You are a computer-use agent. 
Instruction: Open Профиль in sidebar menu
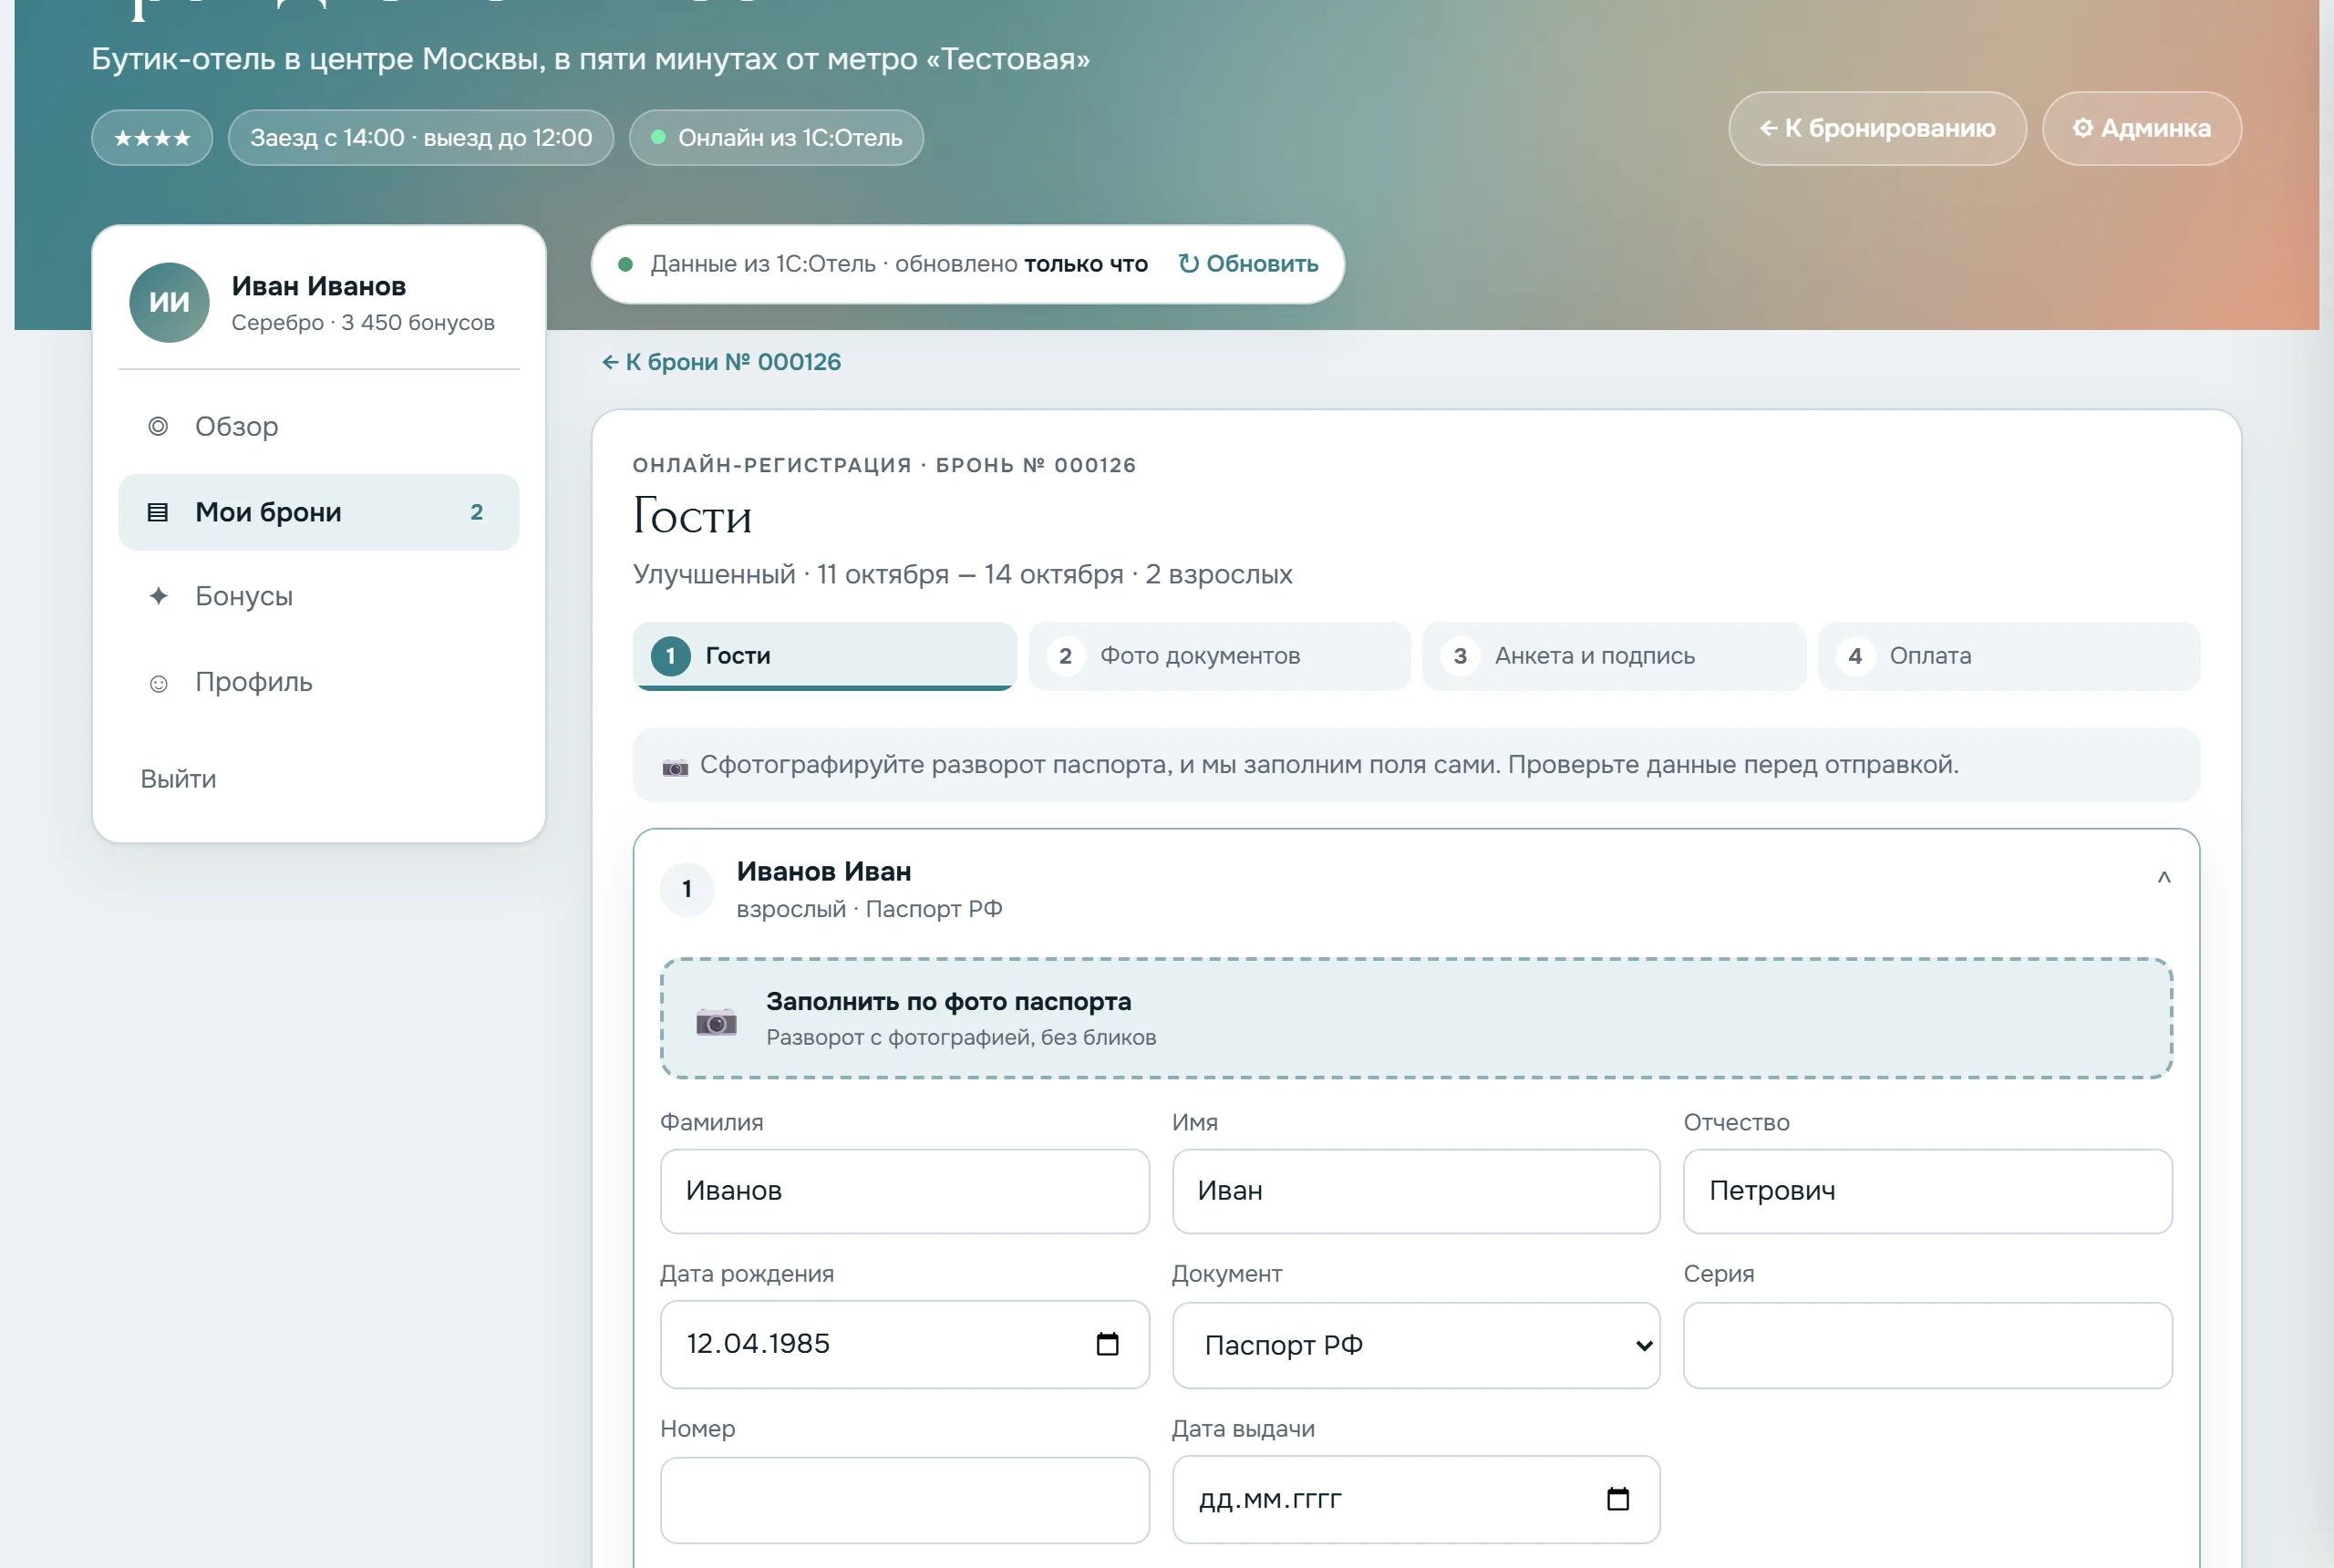pos(319,682)
